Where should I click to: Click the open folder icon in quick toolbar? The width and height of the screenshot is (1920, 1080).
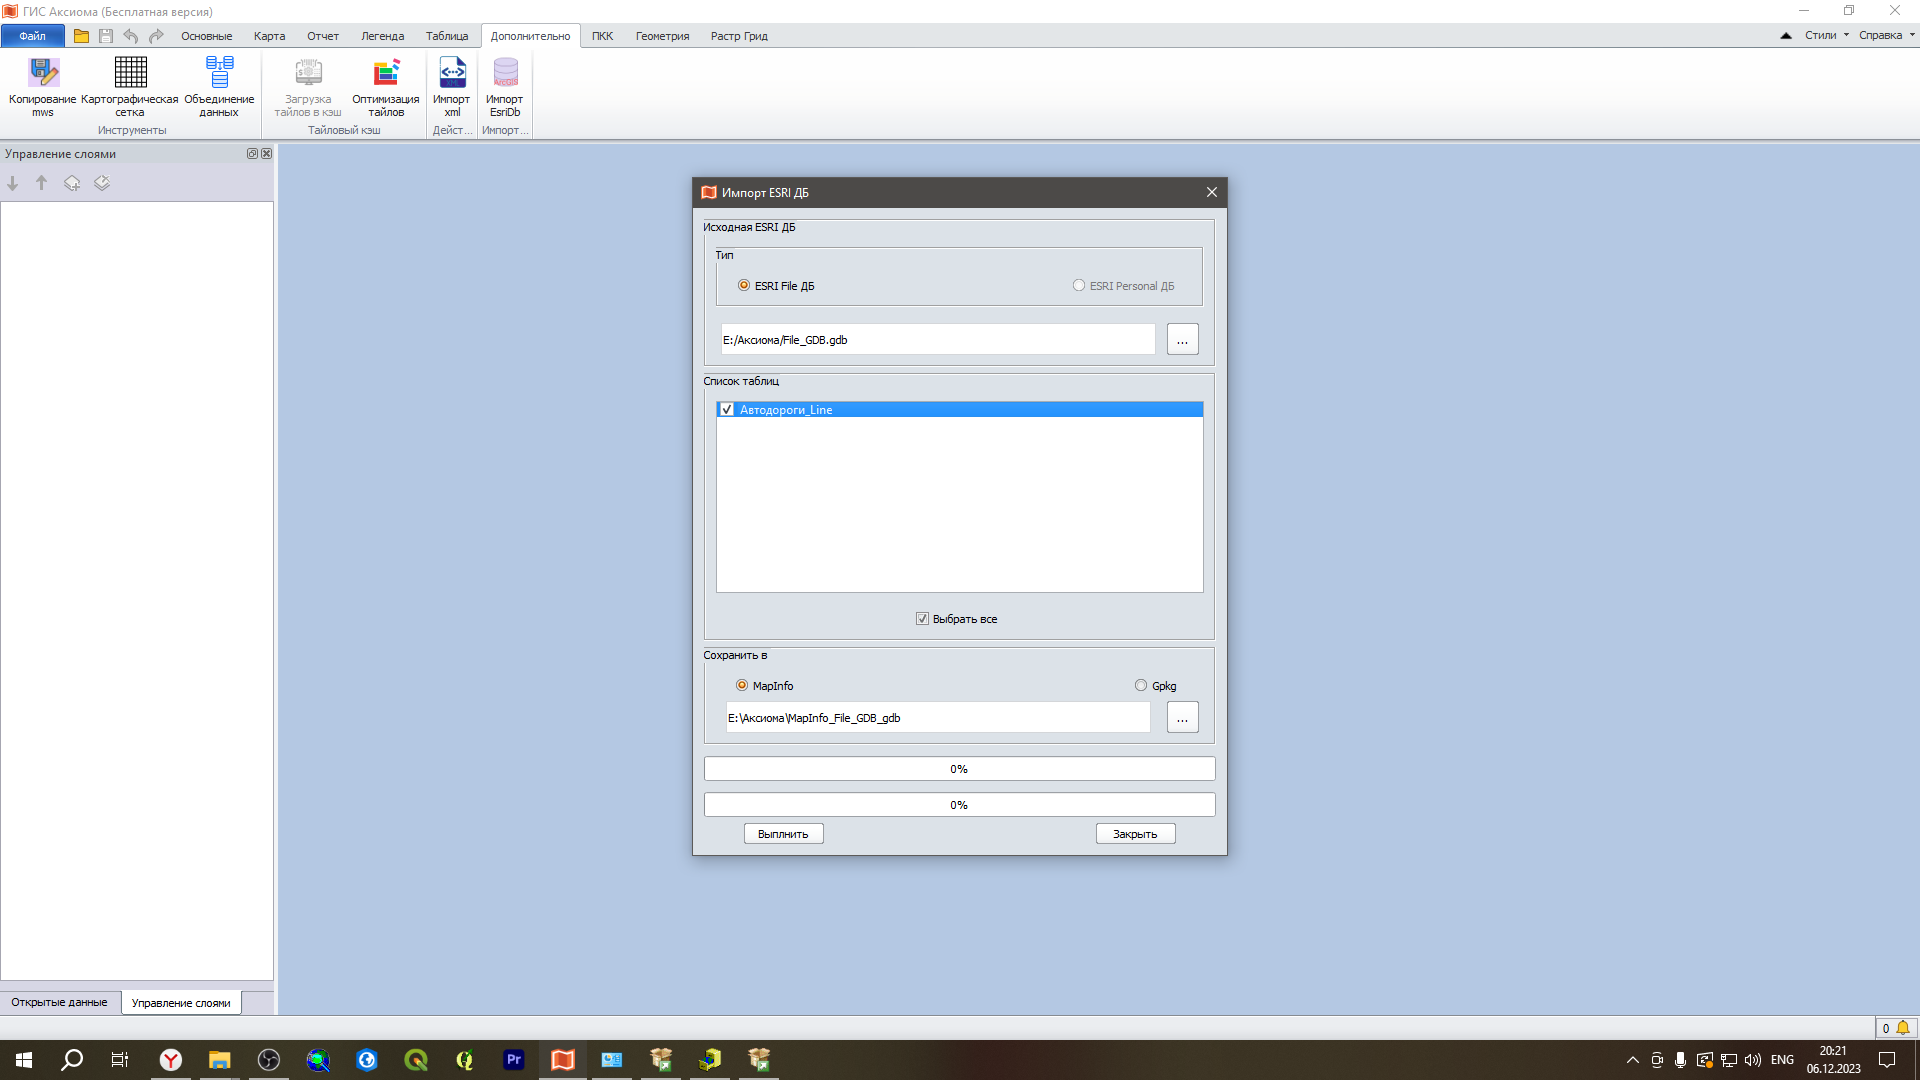click(x=81, y=36)
